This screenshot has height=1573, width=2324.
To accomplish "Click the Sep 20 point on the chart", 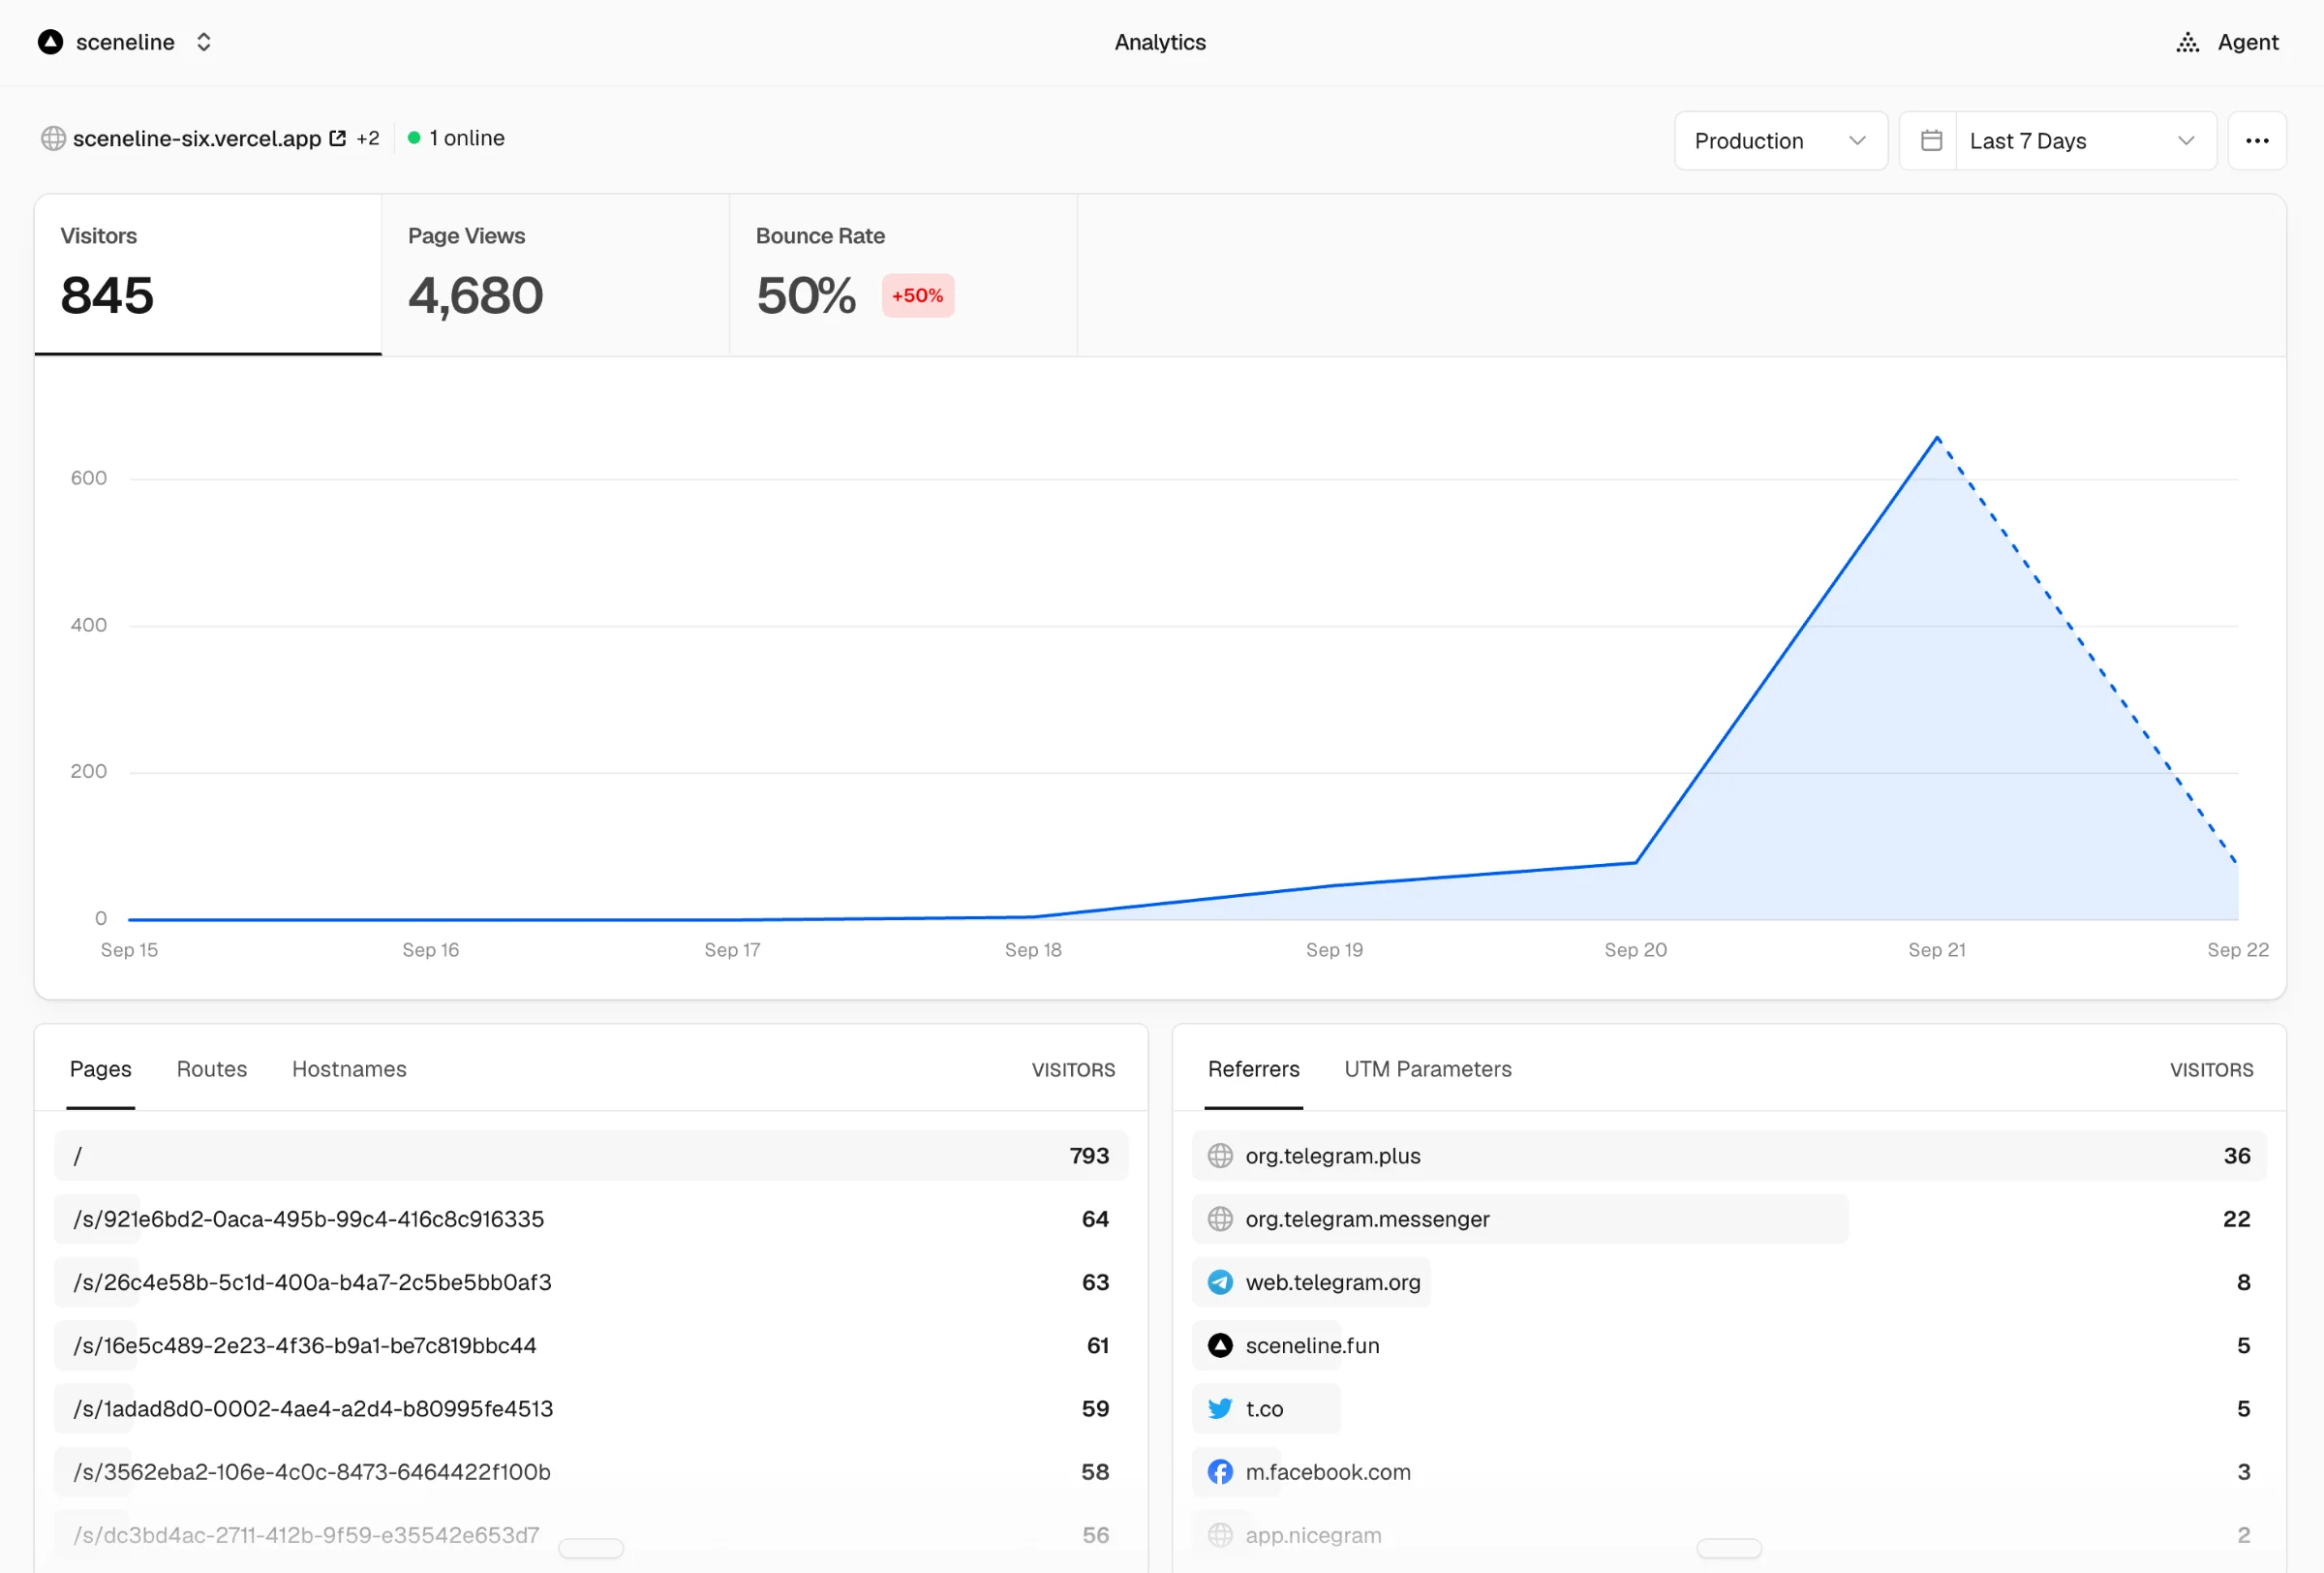I will 1636,862.
